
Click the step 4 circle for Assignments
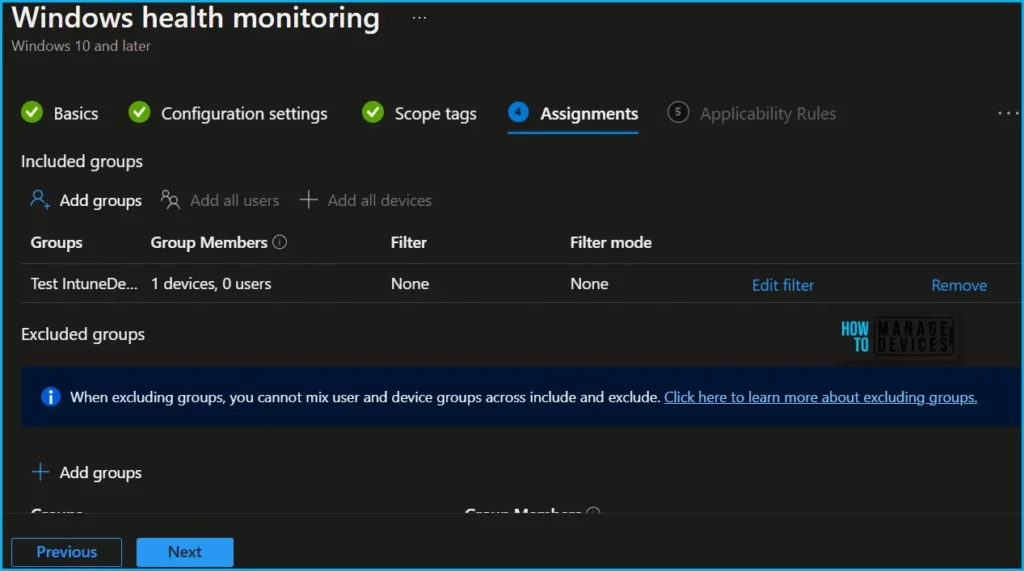tap(519, 112)
